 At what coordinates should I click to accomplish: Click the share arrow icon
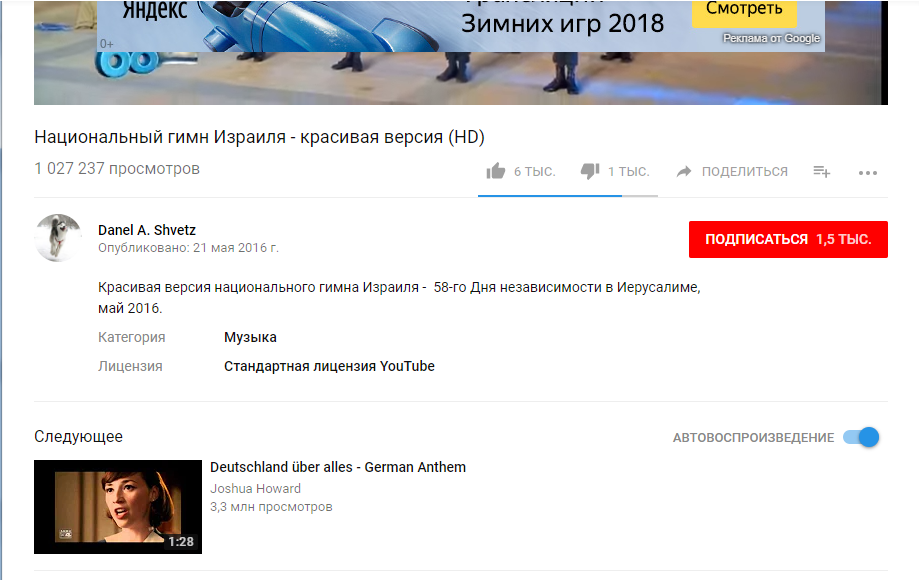684,171
